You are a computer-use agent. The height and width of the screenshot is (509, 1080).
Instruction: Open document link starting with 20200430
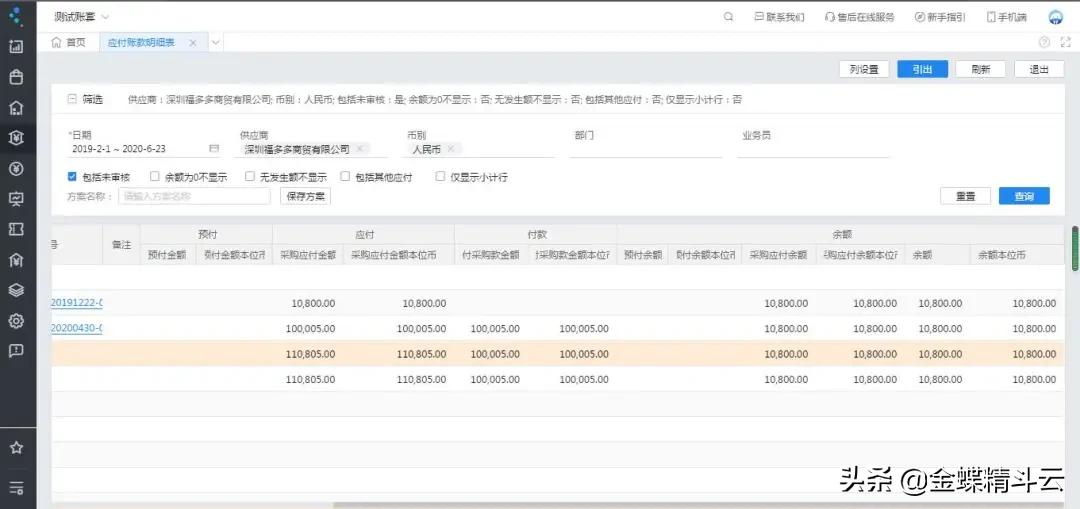[x=77, y=329]
